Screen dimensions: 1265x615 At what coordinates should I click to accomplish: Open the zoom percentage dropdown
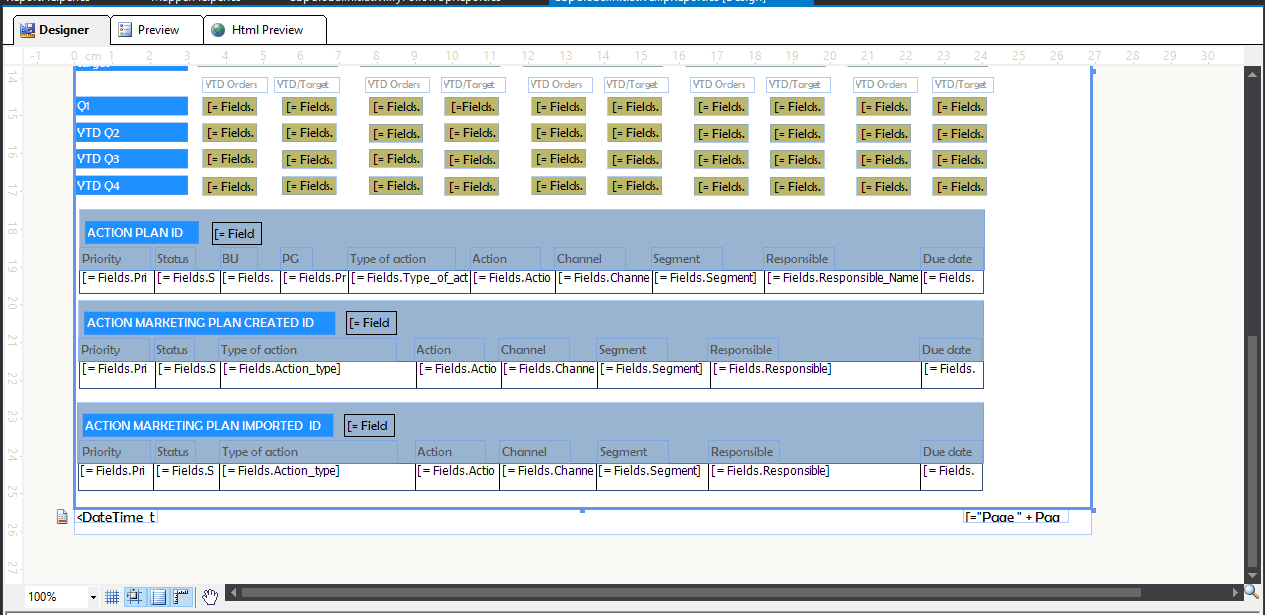tap(94, 596)
